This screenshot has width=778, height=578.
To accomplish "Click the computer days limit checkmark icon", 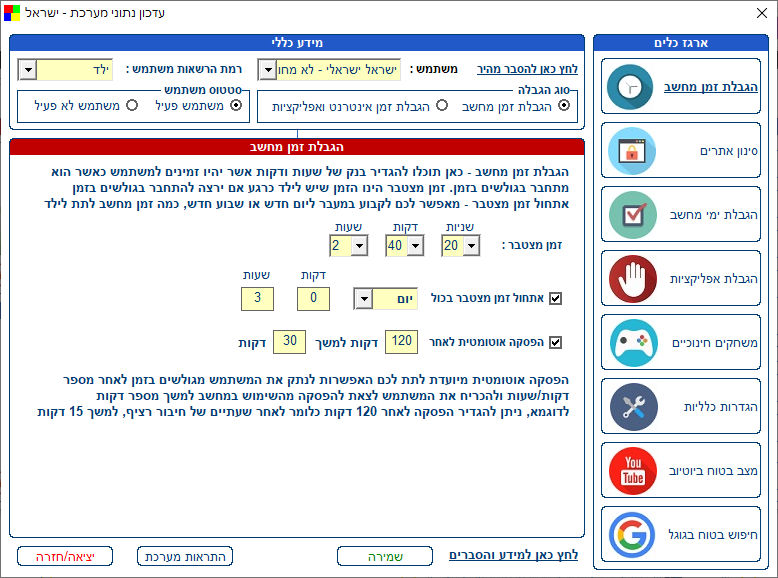I will click(633, 215).
